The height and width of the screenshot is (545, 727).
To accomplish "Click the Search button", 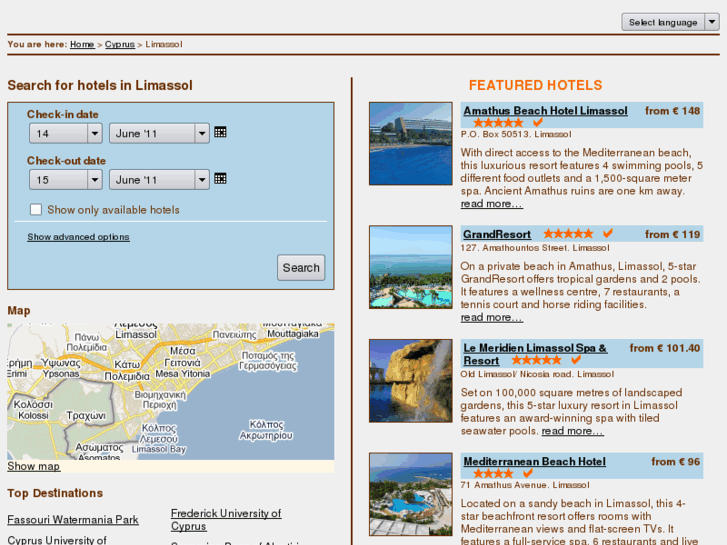I will coord(301,268).
